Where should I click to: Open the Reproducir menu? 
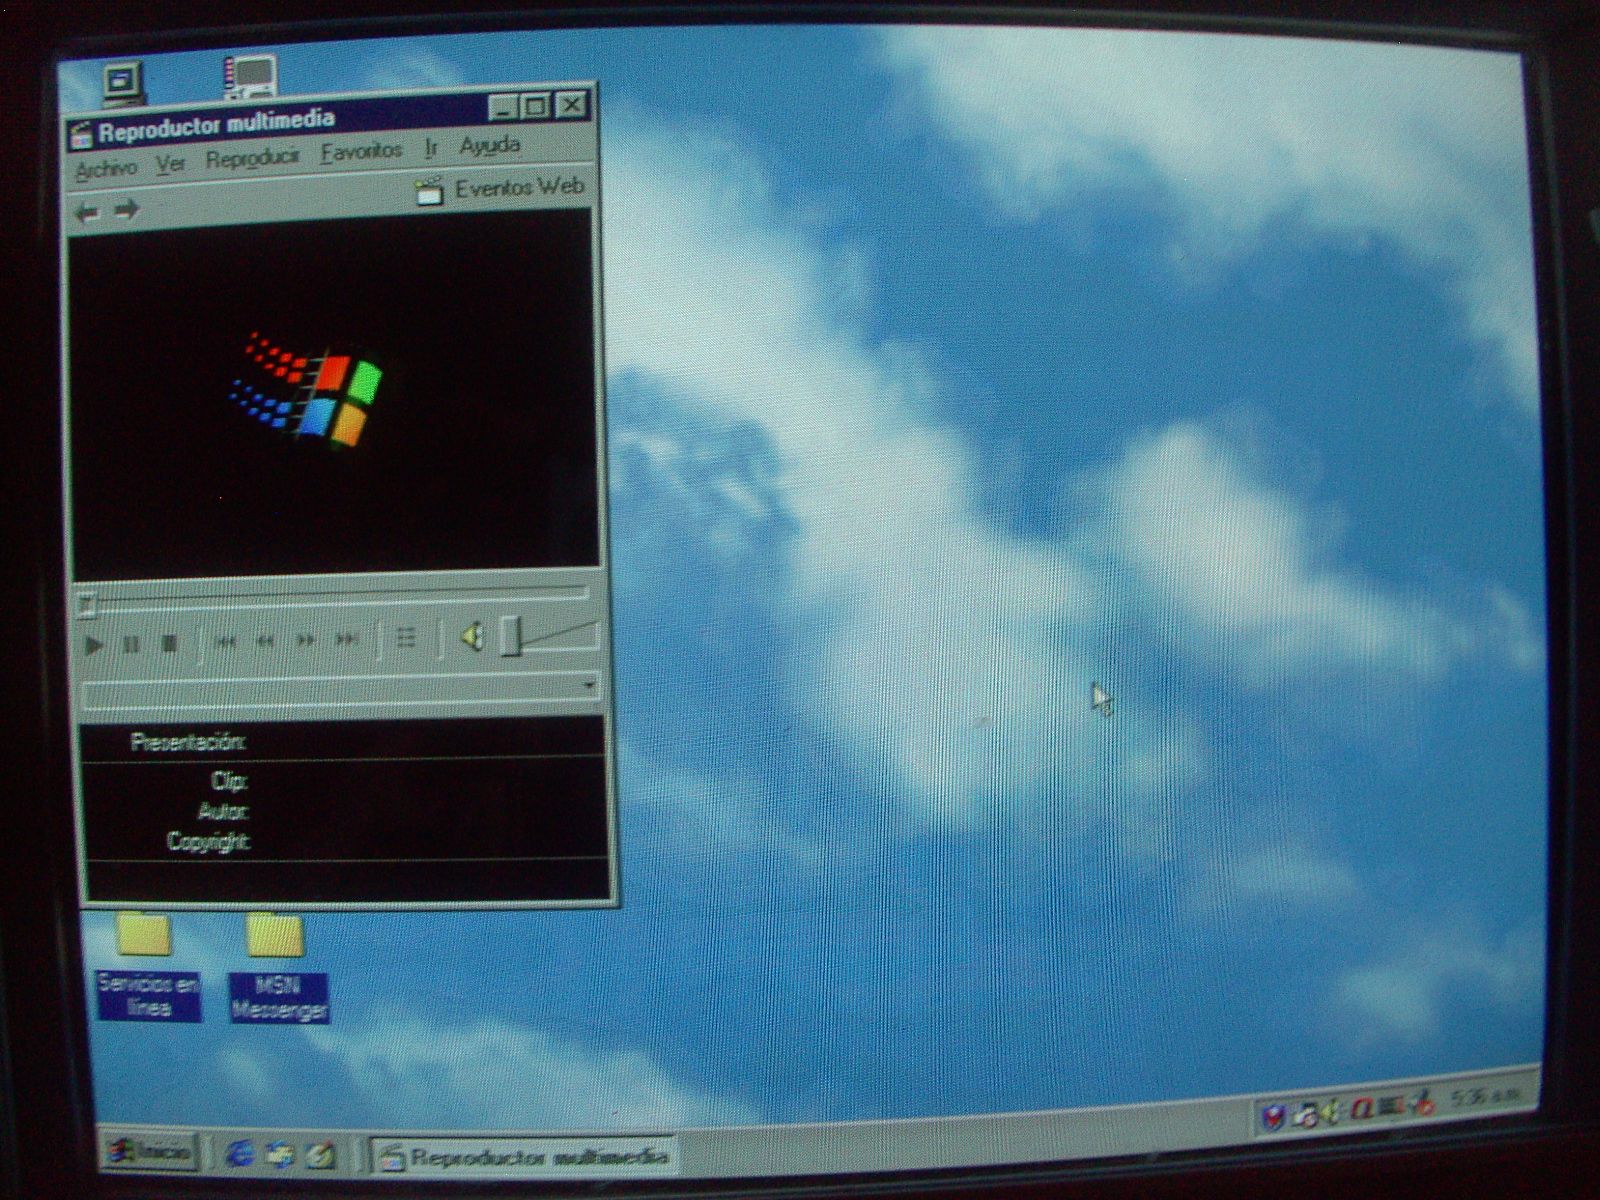pos(252,158)
